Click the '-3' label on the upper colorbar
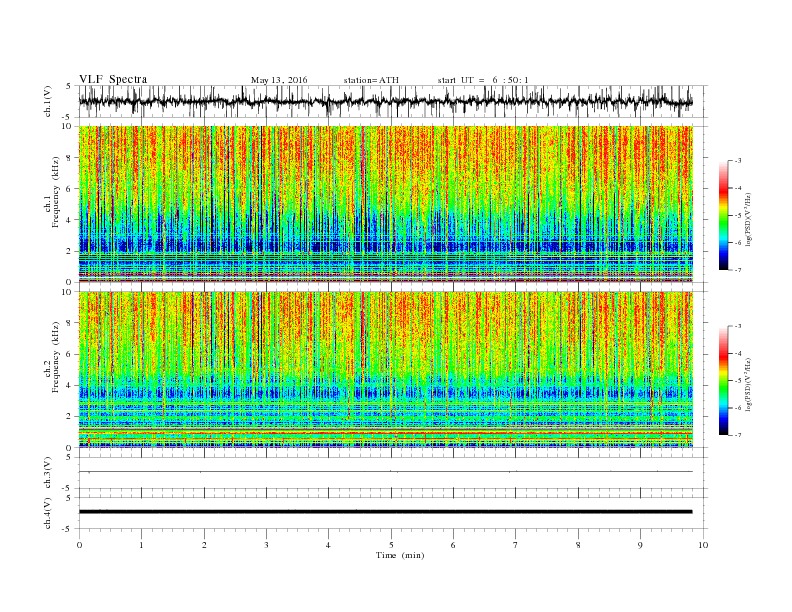792x612 pixels. pos(738,161)
